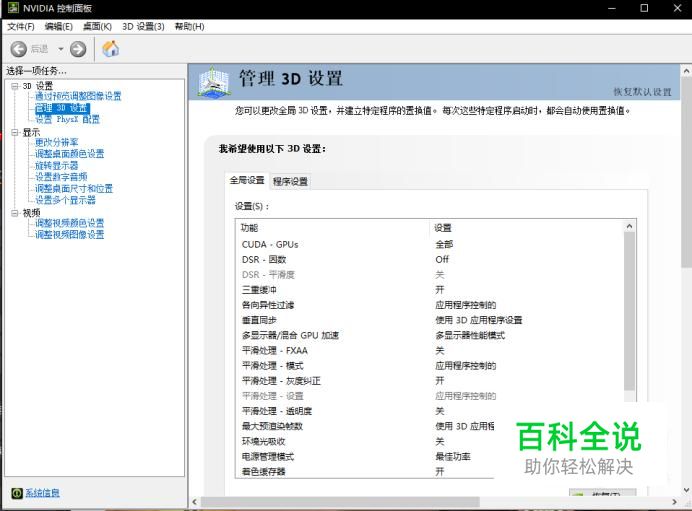
Task: Select the 平滑处理 - 灰度纠正 row
Action: point(430,381)
